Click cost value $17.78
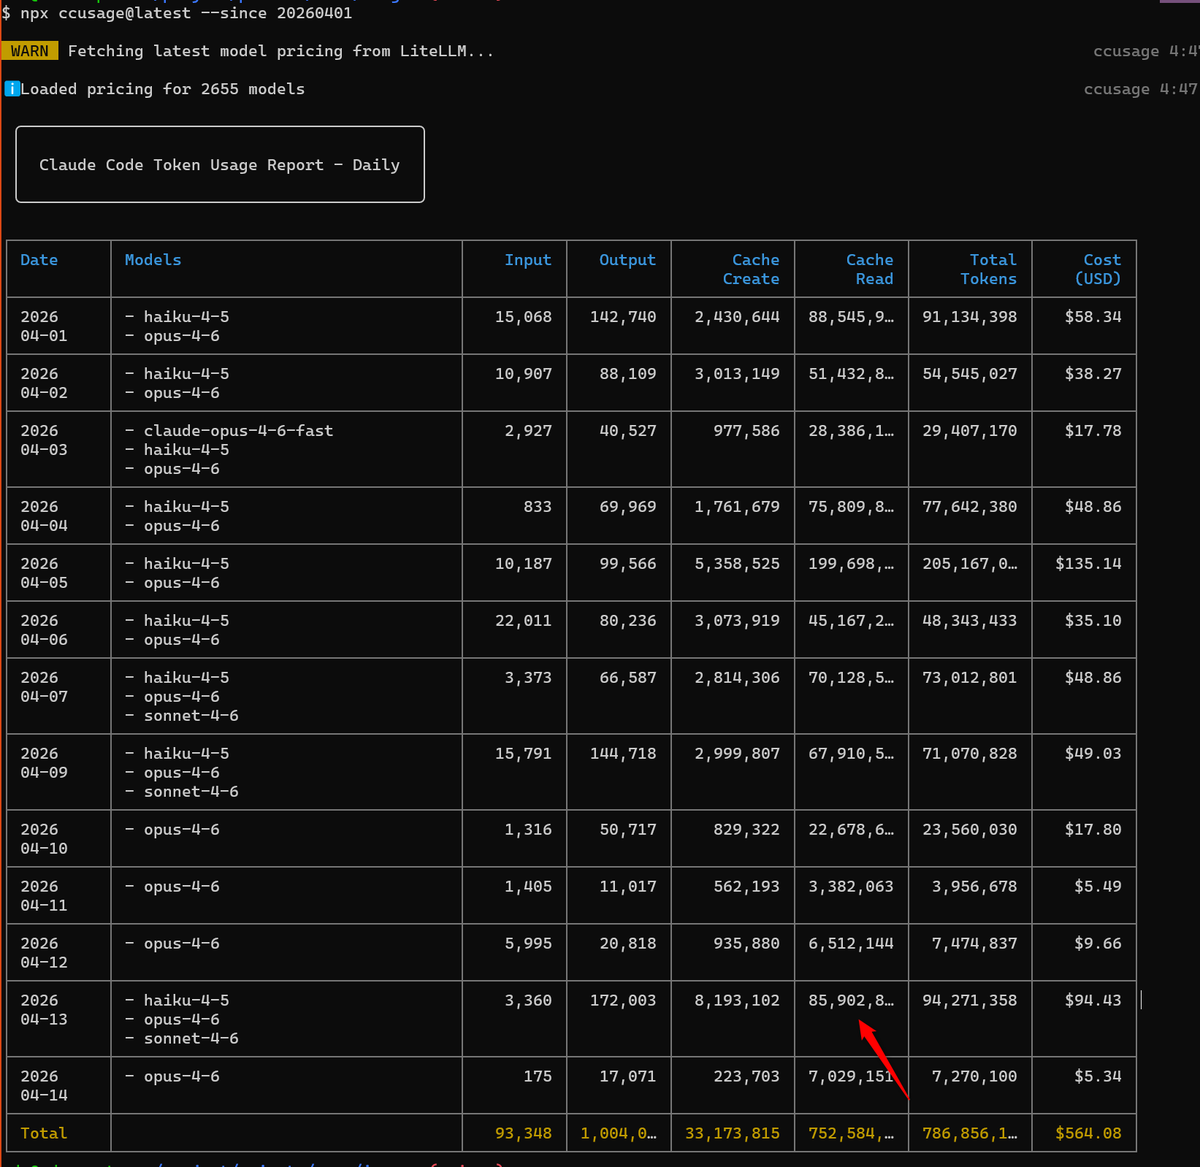Image resolution: width=1200 pixels, height=1167 pixels. coord(1093,431)
